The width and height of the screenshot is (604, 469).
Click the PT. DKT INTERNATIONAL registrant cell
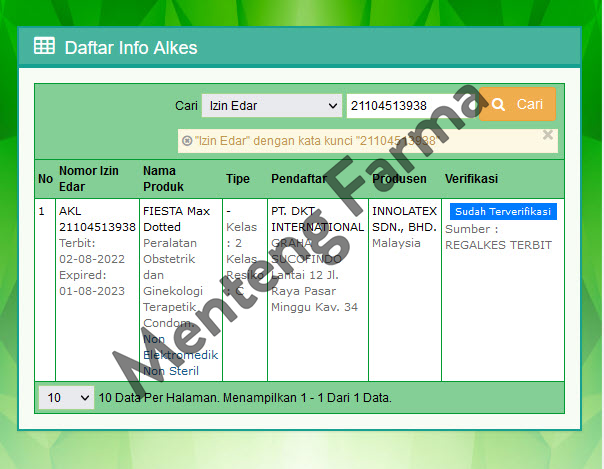point(317,219)
